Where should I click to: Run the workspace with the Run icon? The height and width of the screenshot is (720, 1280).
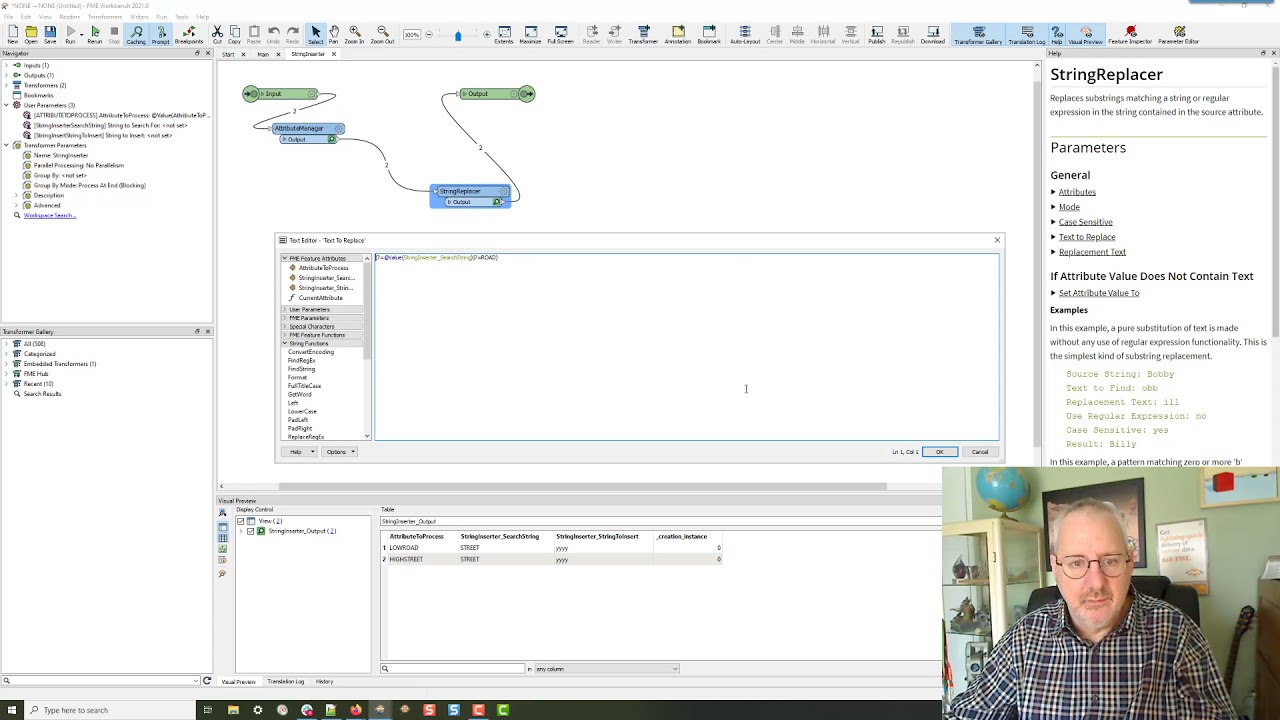[x=70, y=35]
